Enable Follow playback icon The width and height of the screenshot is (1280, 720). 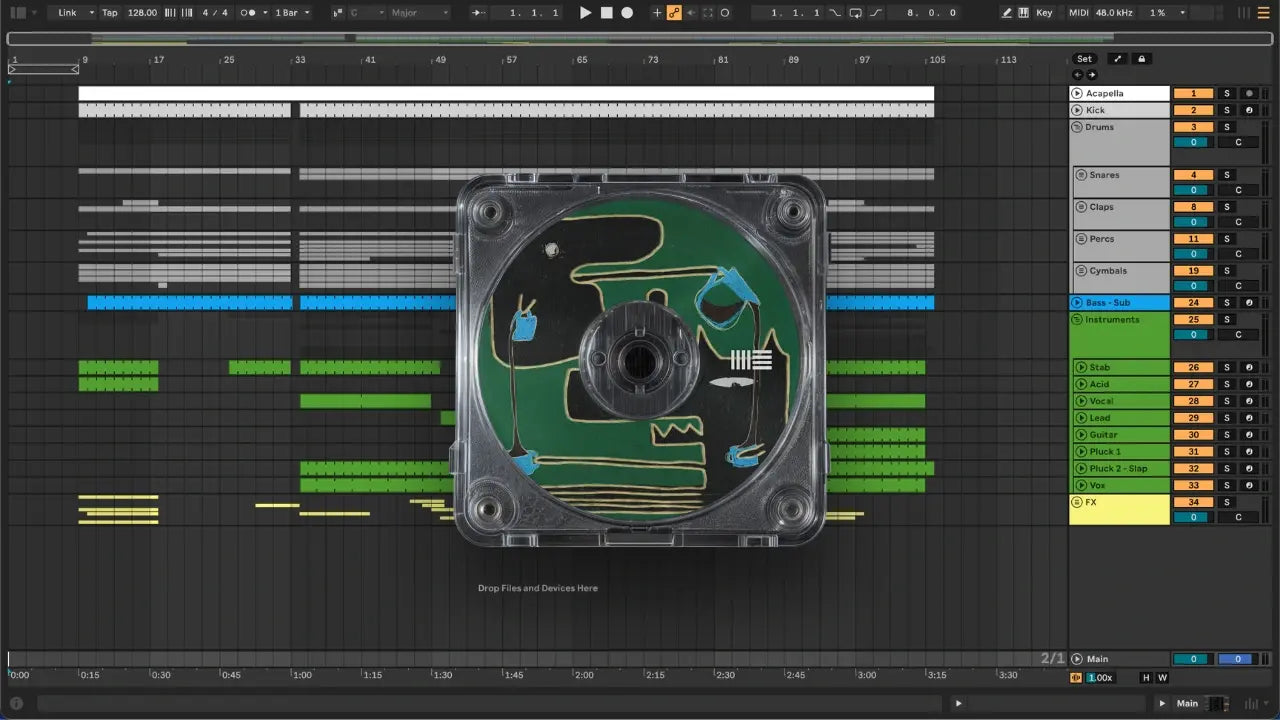pos(481,13)
